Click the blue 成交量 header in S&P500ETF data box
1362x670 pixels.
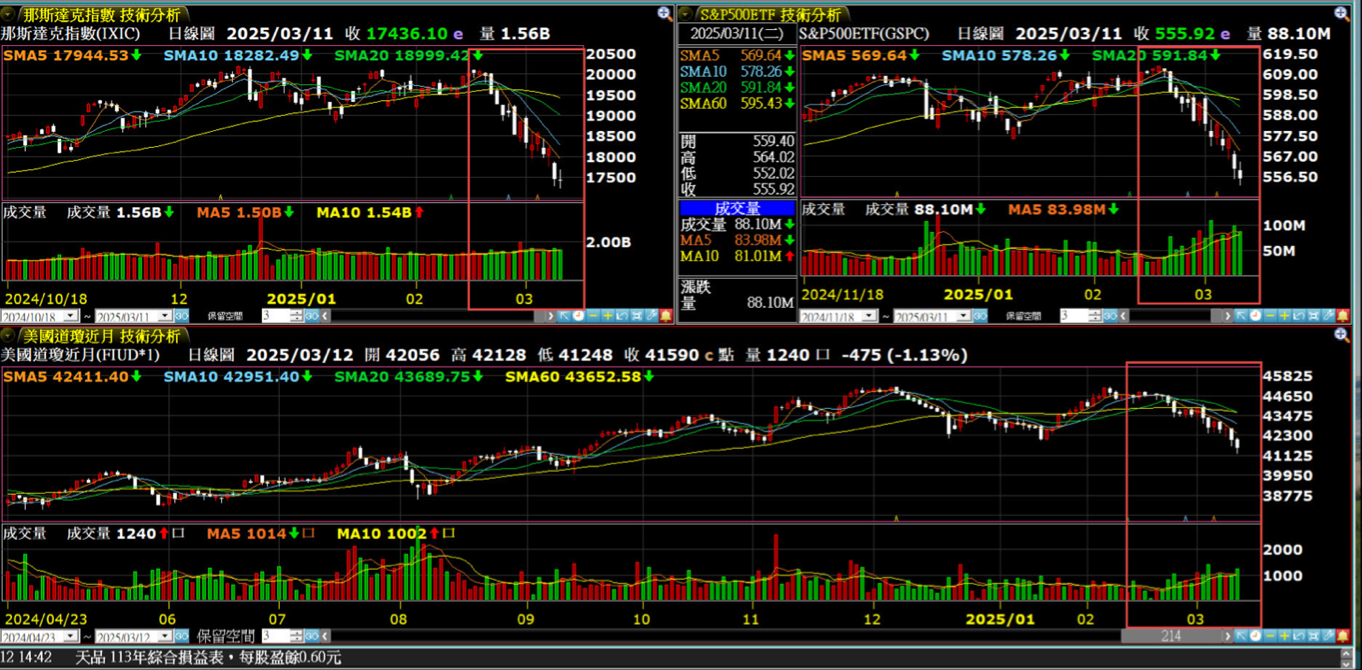point(737,208)
